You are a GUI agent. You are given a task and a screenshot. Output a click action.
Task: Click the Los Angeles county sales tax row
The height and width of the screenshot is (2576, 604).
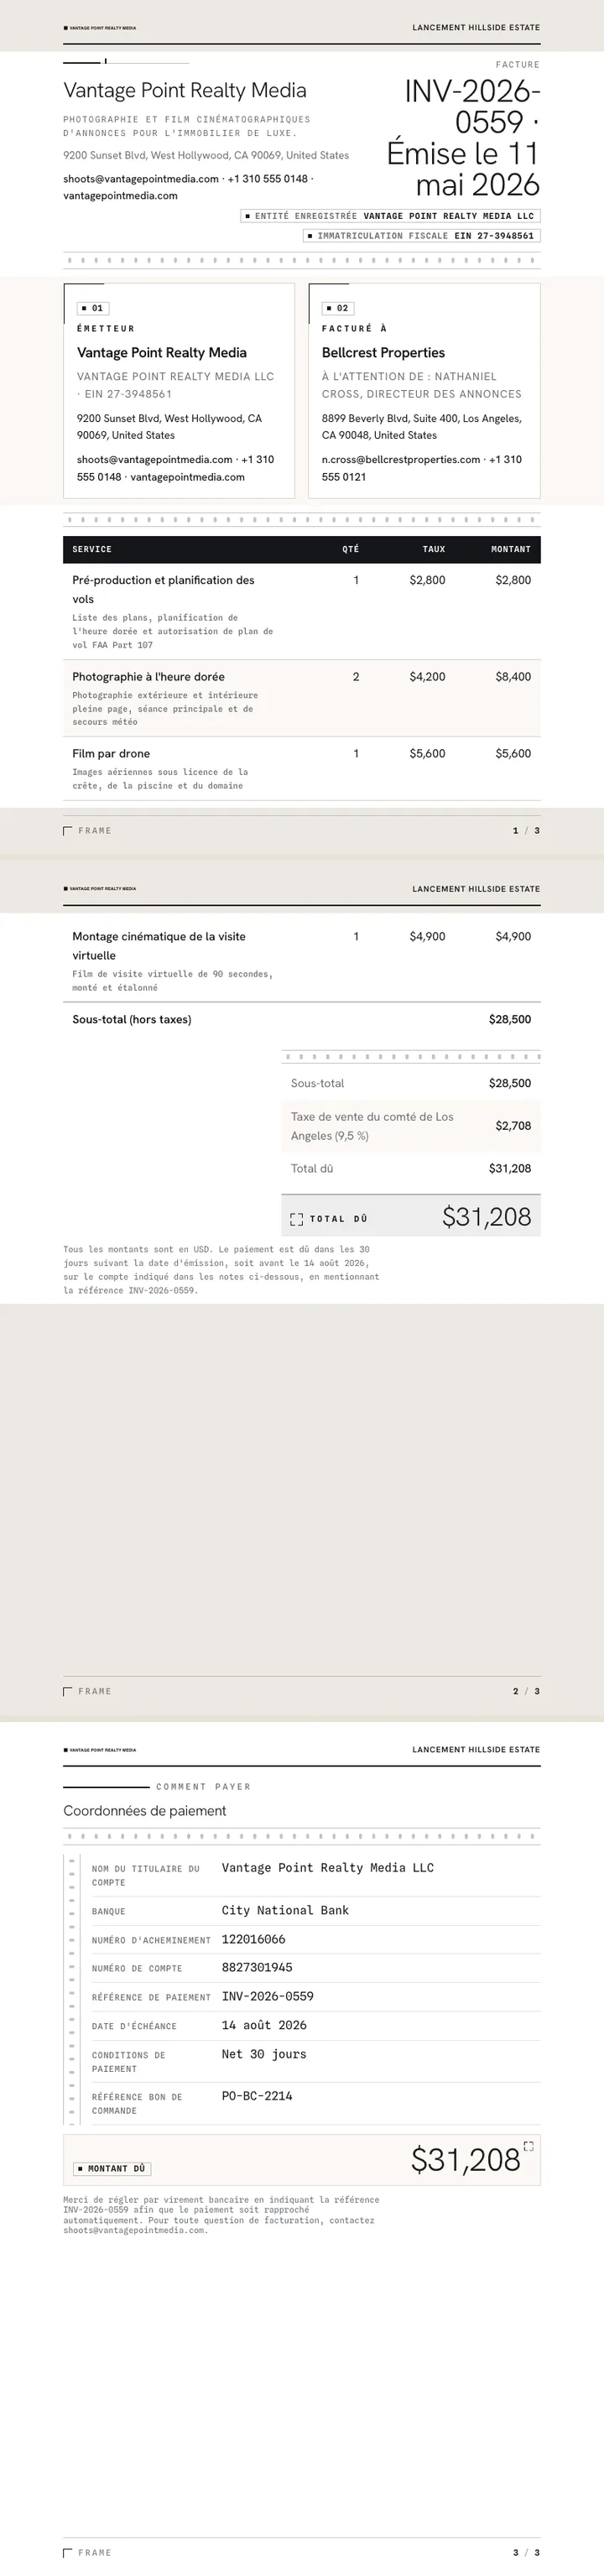tap(411, 1126)
